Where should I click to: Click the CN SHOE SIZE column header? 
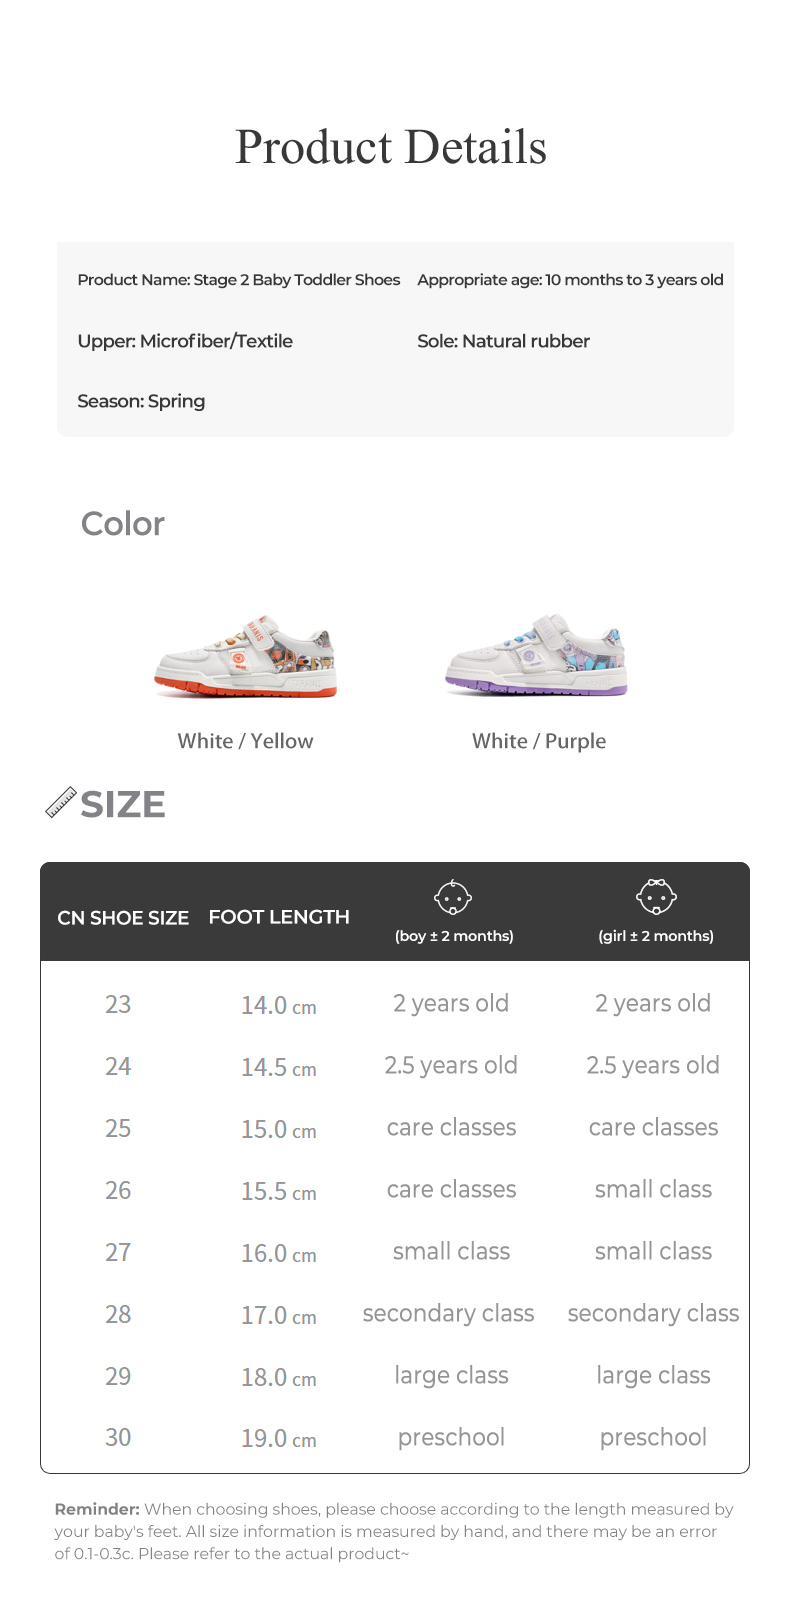coord(123,918)
